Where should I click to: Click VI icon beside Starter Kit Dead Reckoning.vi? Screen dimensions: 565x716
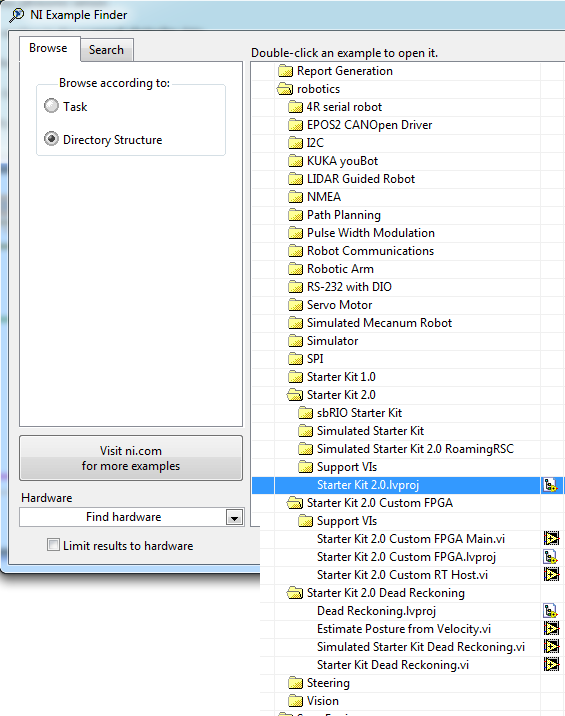pos(551,664)
